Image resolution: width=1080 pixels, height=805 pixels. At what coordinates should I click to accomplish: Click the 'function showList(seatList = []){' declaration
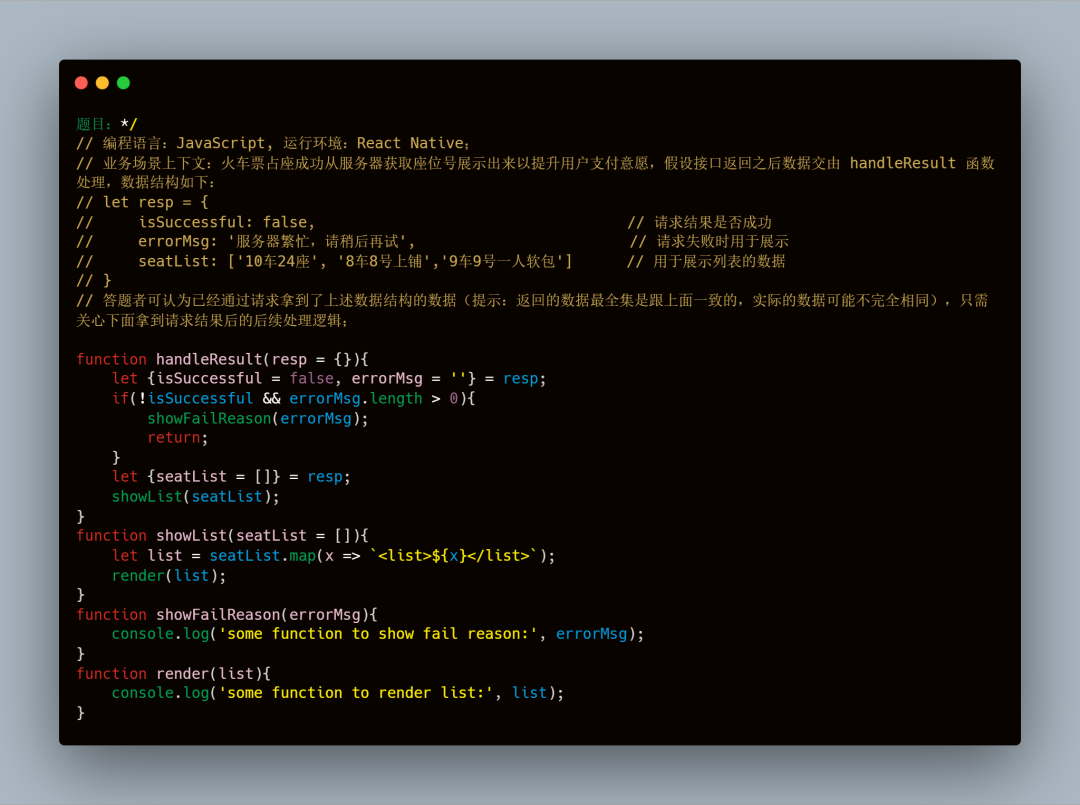pos(222,536)
